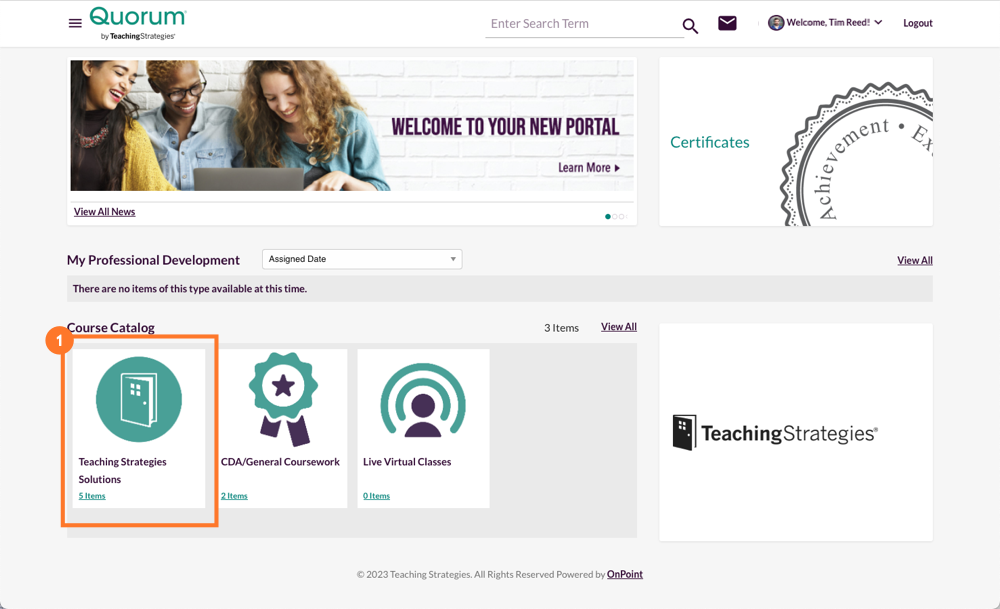The width and height of the screenshot is (1000, 609).
Task: Click the orange step 1 marker
Action: (60, 340)
